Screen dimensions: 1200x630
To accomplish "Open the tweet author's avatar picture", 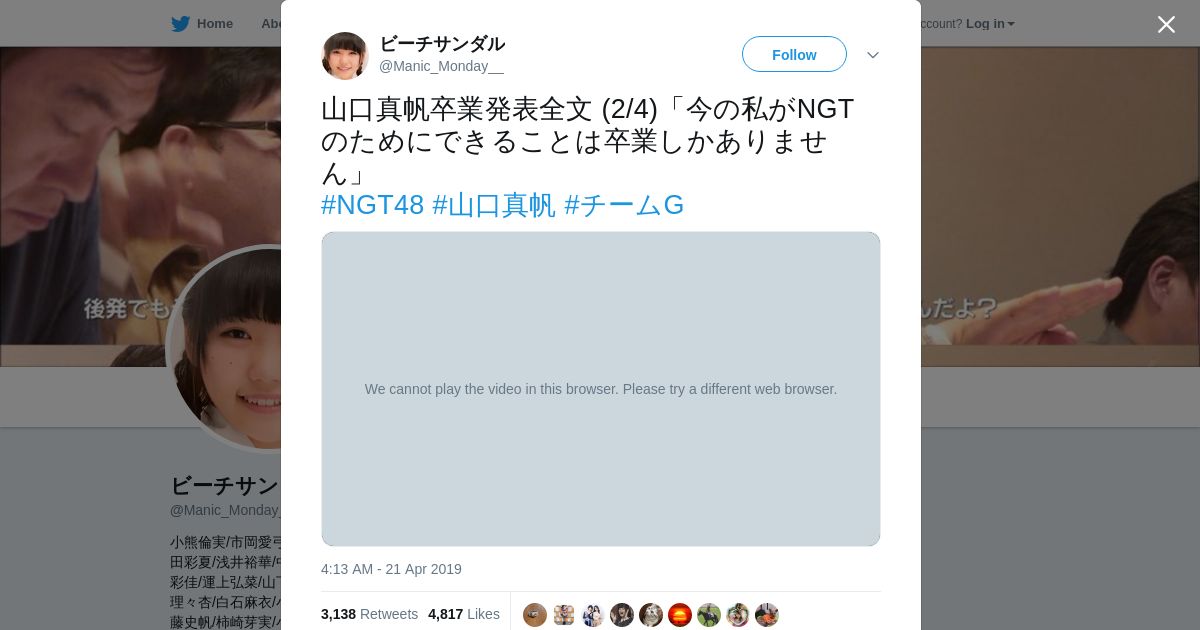I will [x=345, y=56].
